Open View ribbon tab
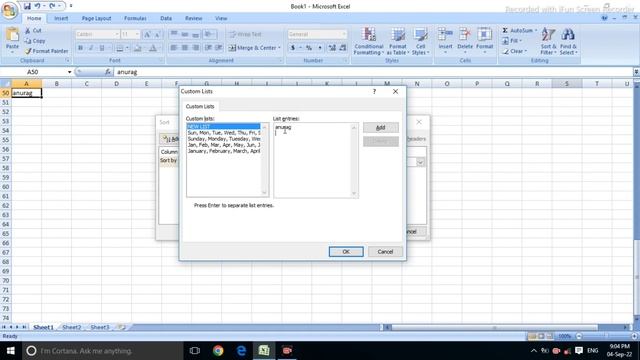The width and height of the screenshot is (640, 360). (221, 18)
